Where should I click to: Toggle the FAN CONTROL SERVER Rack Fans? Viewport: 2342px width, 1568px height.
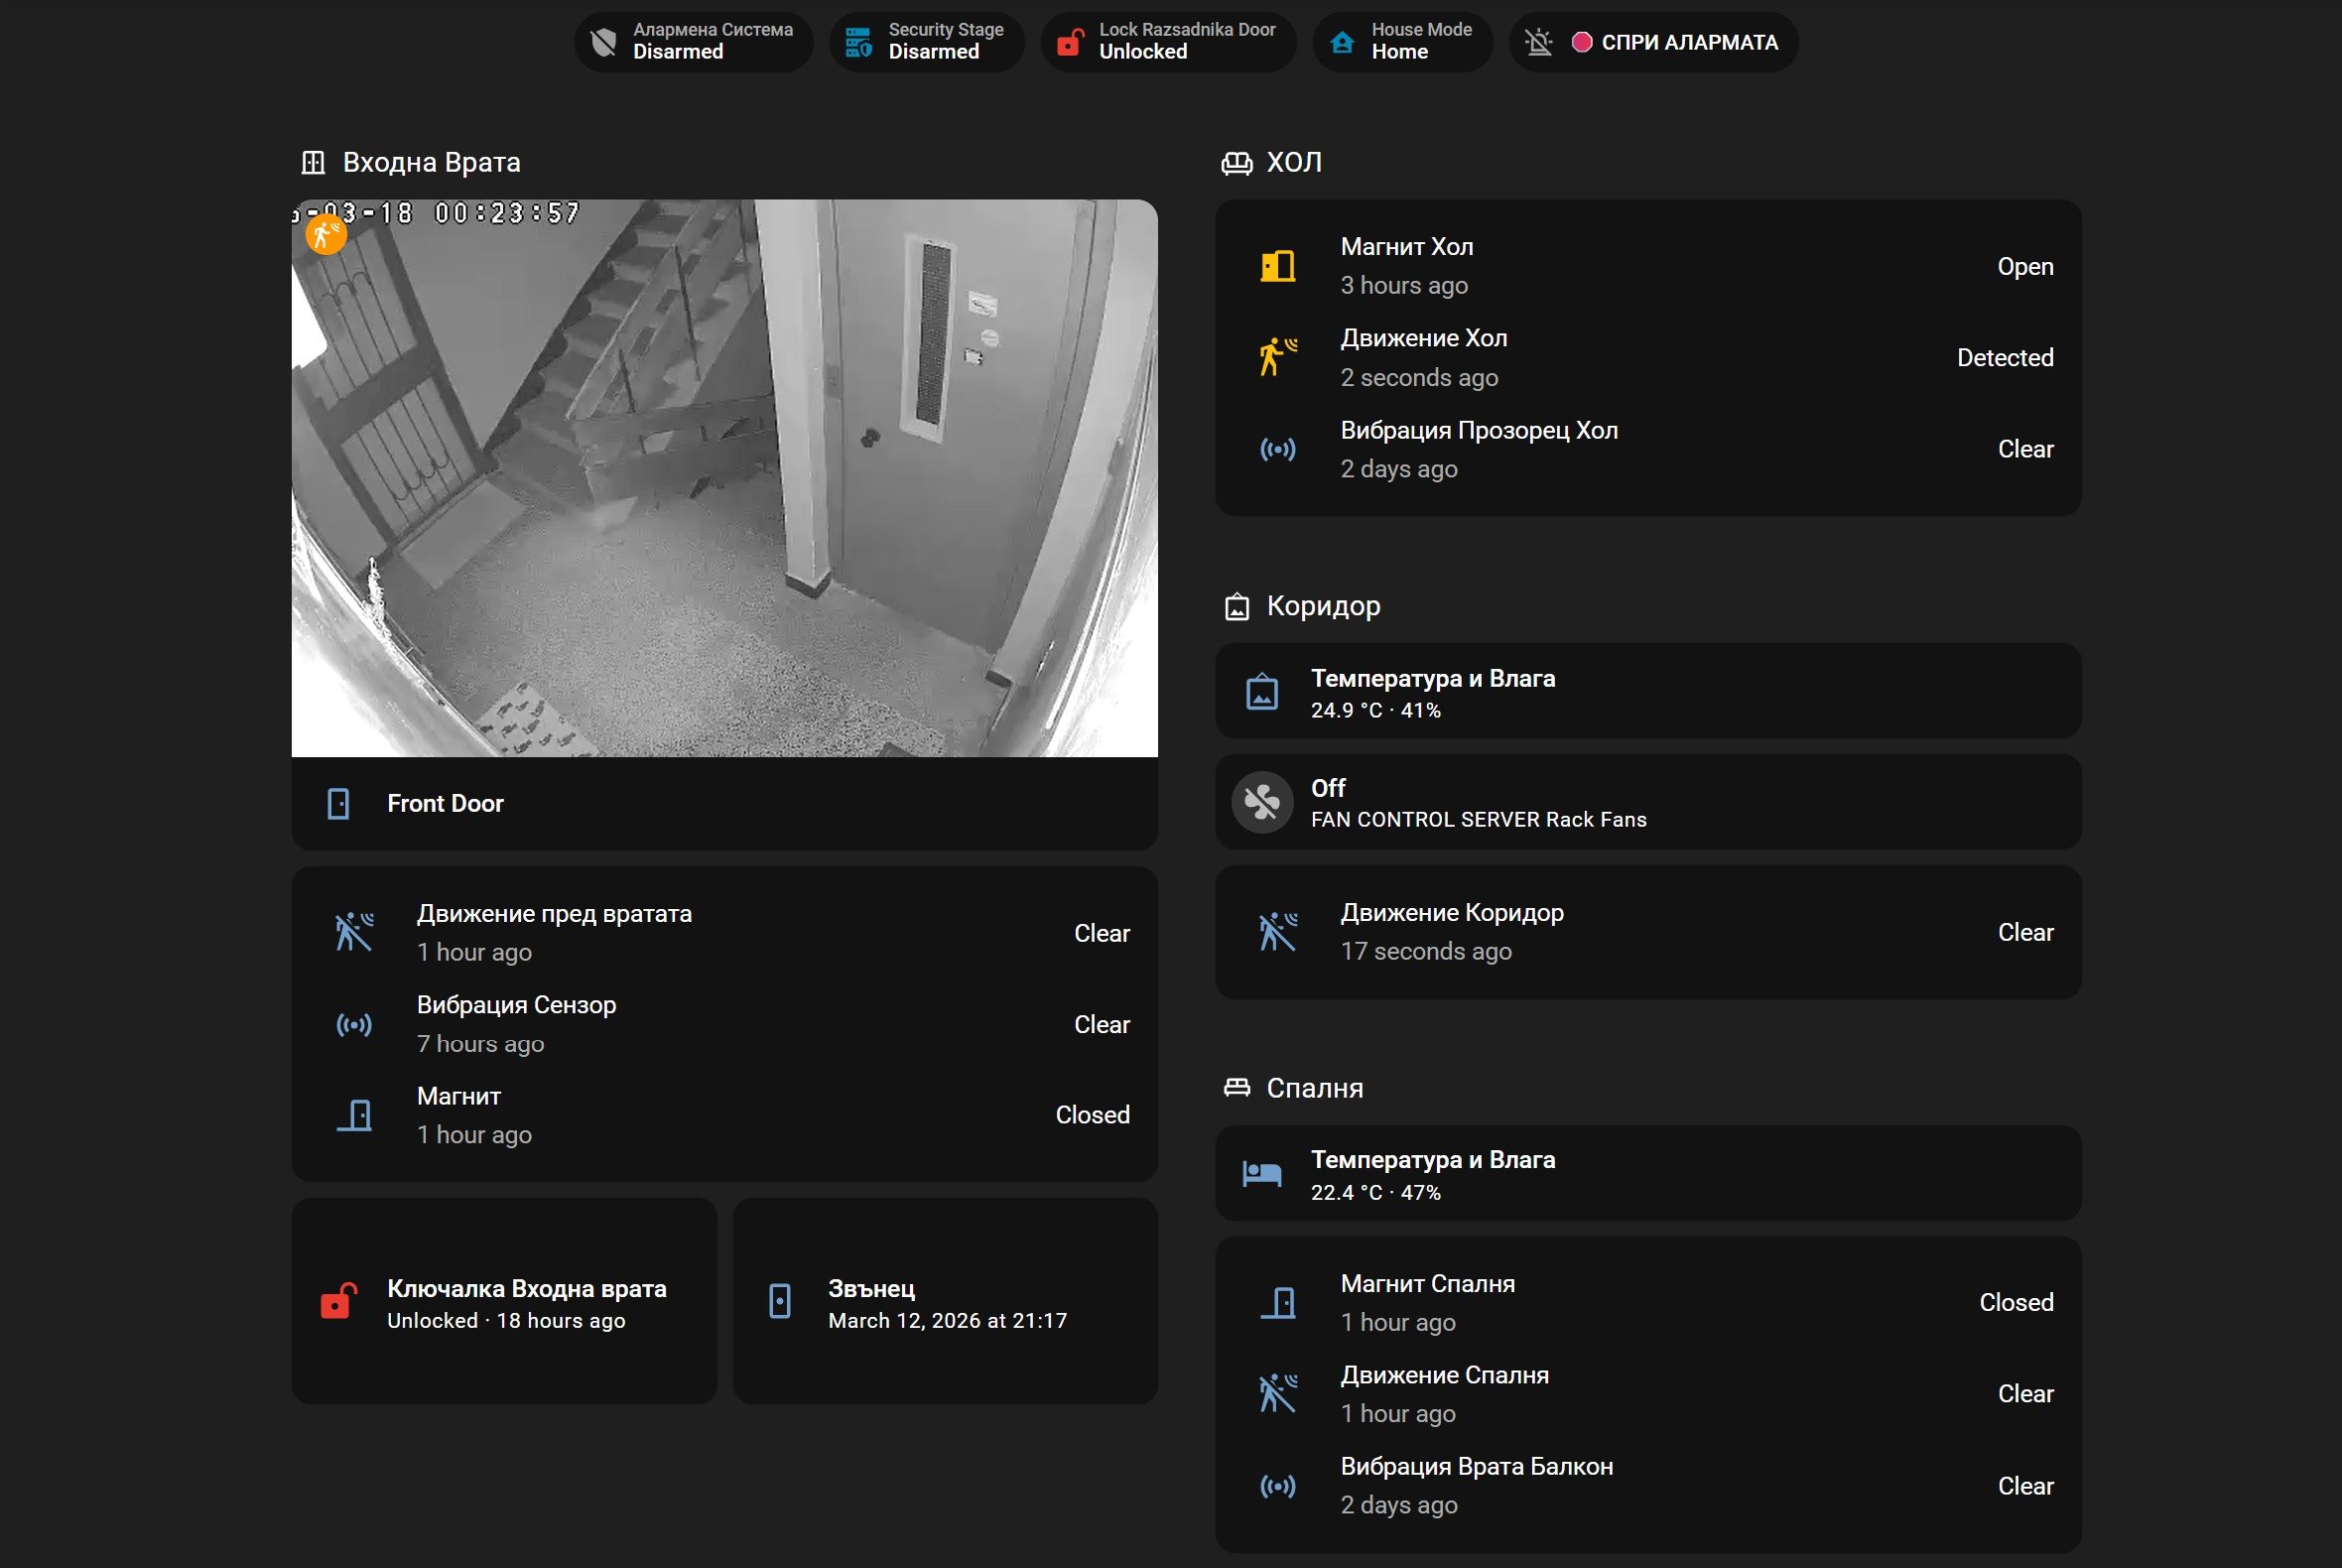pos(1262,802)
